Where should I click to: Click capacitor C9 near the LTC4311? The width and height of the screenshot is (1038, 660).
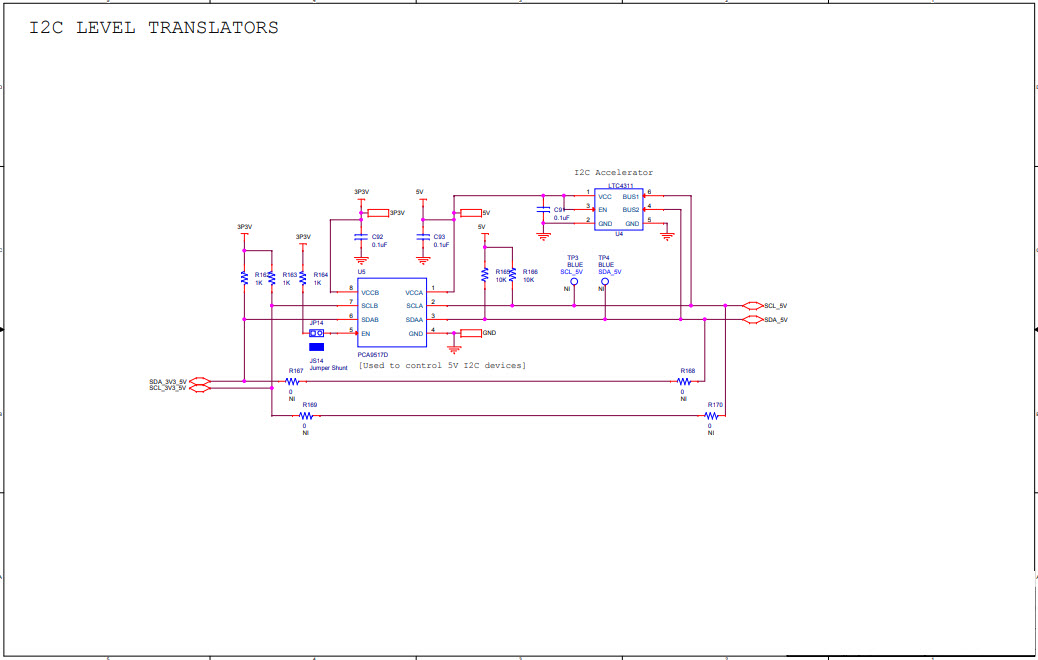[542, 210]
